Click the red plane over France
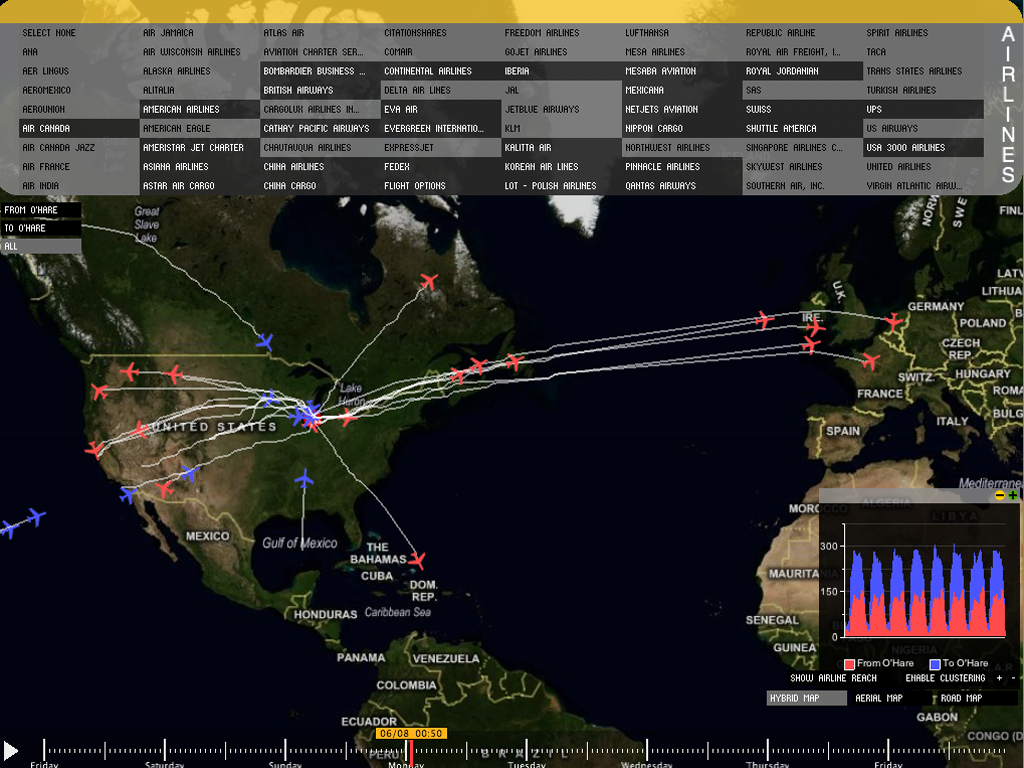Image resolution: width=1024 pixels, height=768 pixels. click(871, 360)
